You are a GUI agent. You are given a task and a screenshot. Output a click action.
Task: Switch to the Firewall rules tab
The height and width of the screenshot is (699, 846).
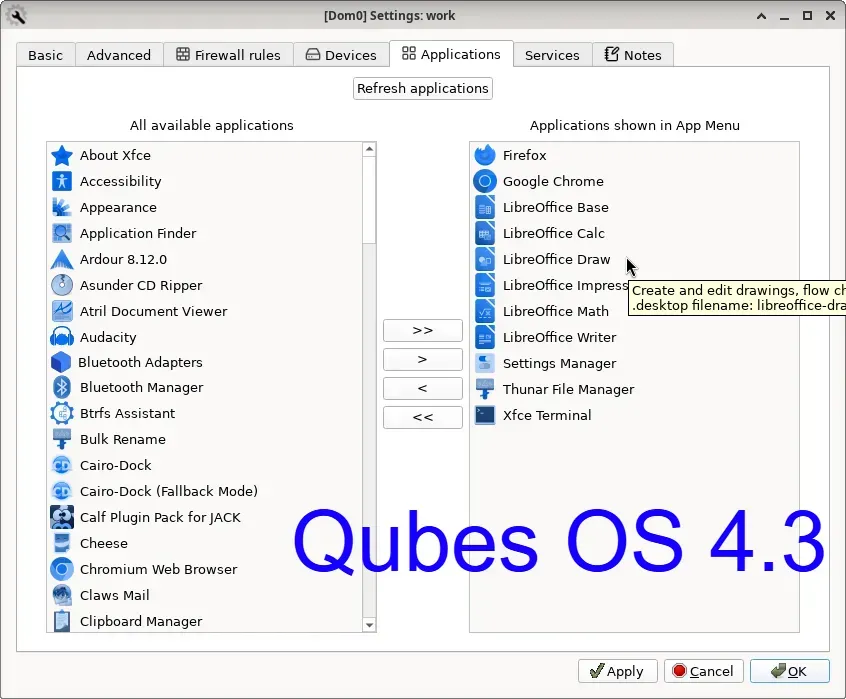coord(228,55)
